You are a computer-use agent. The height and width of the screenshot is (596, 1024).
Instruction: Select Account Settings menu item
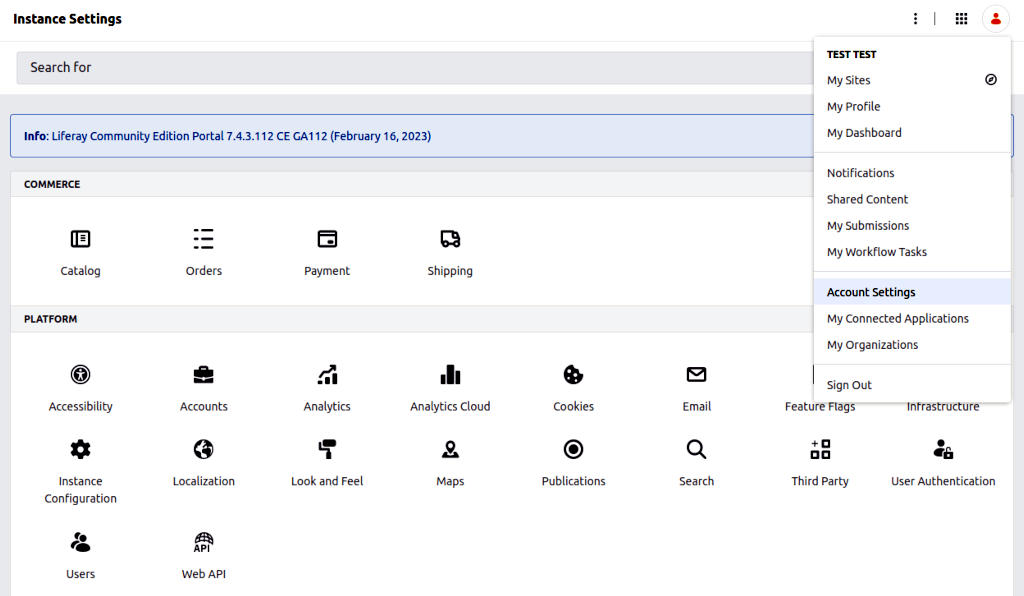(x=912, y=292)
